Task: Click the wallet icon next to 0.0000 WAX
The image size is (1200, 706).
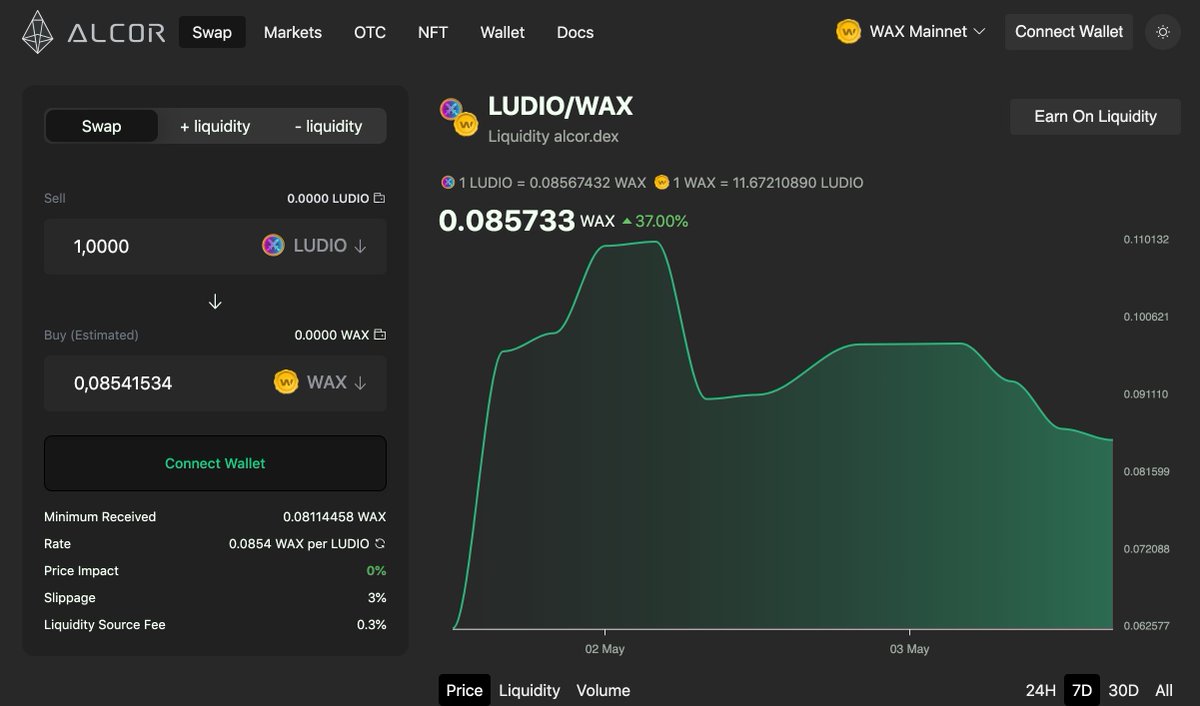Action: [379, 335]
